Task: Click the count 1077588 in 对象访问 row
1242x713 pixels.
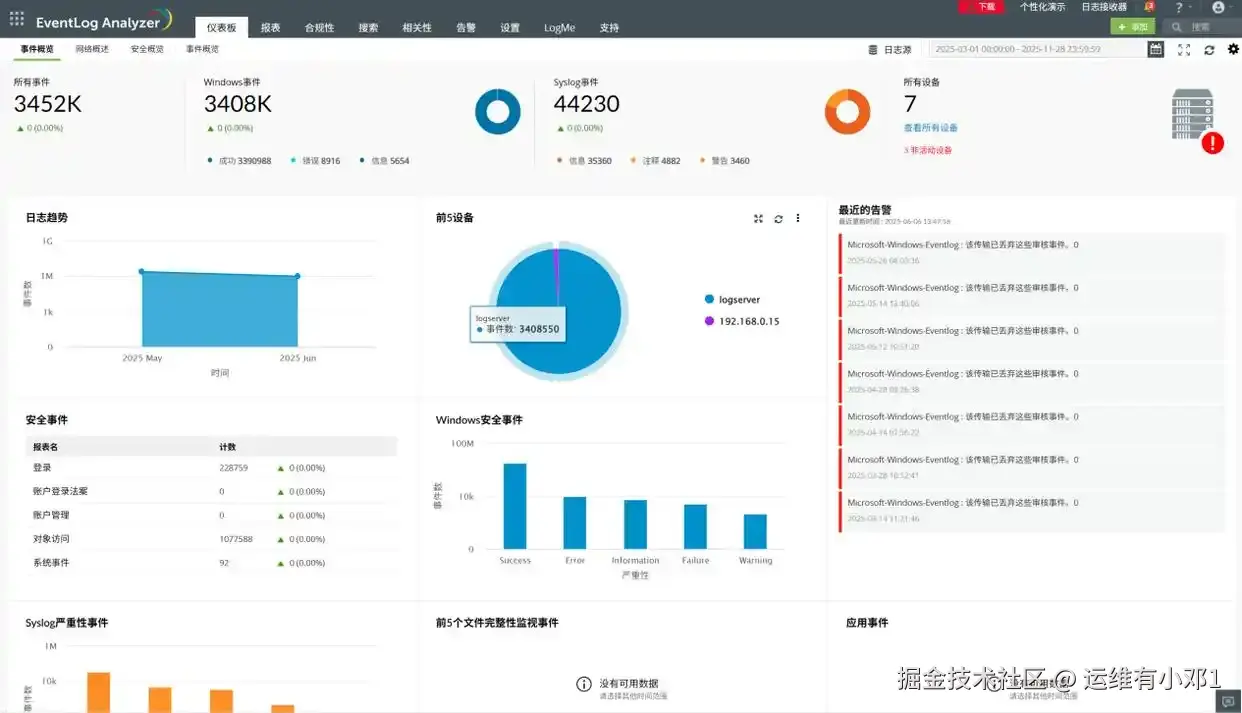Action: (237, 539)
